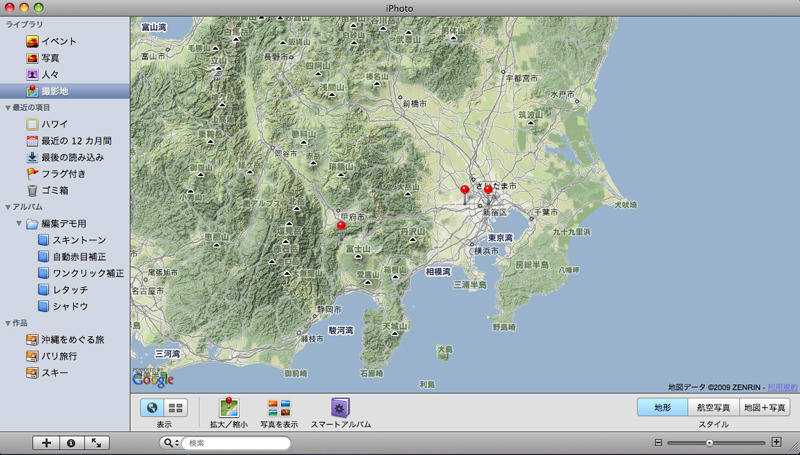Image resolution: width=800 pixels, height=455 pixels.
Task: Click the 駿河湾 map label
Action: click(341, 330)
